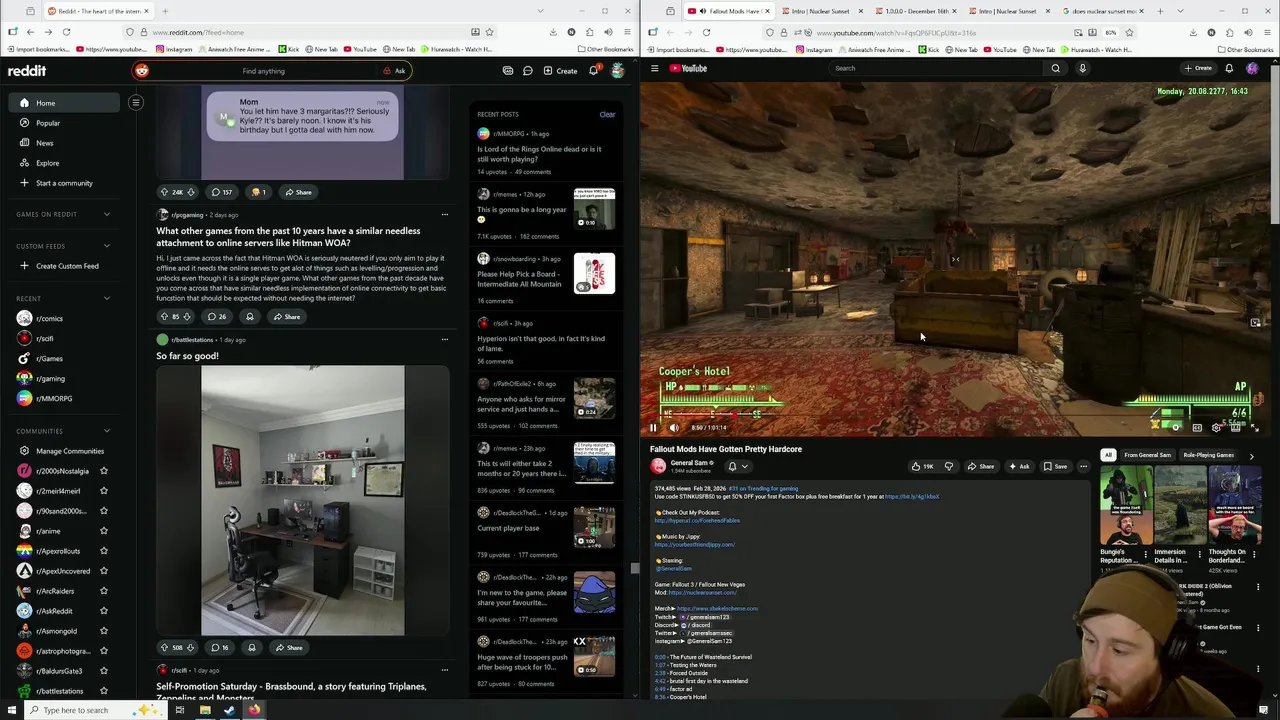1280x720 pixels.
Task: Open the YouTube guide hamburger menu
Action: click(655, 68)
